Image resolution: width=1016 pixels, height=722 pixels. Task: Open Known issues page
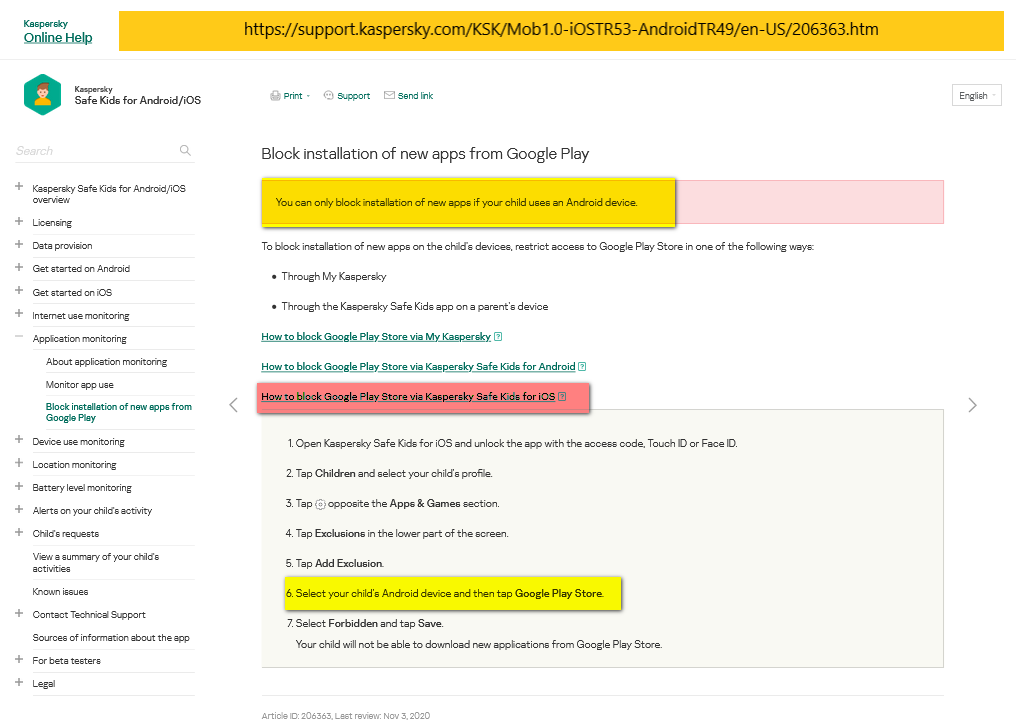[60, 592]
